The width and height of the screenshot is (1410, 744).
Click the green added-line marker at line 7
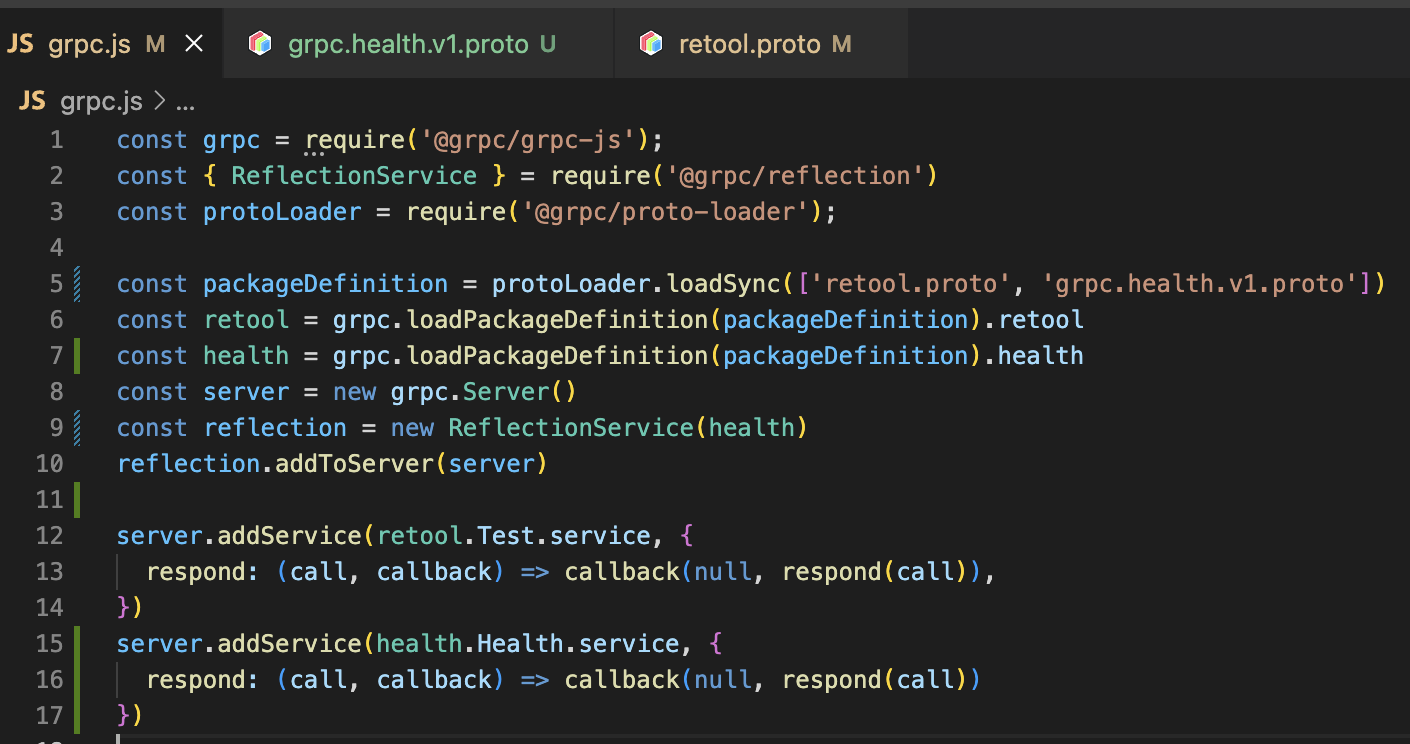[78, 356]
